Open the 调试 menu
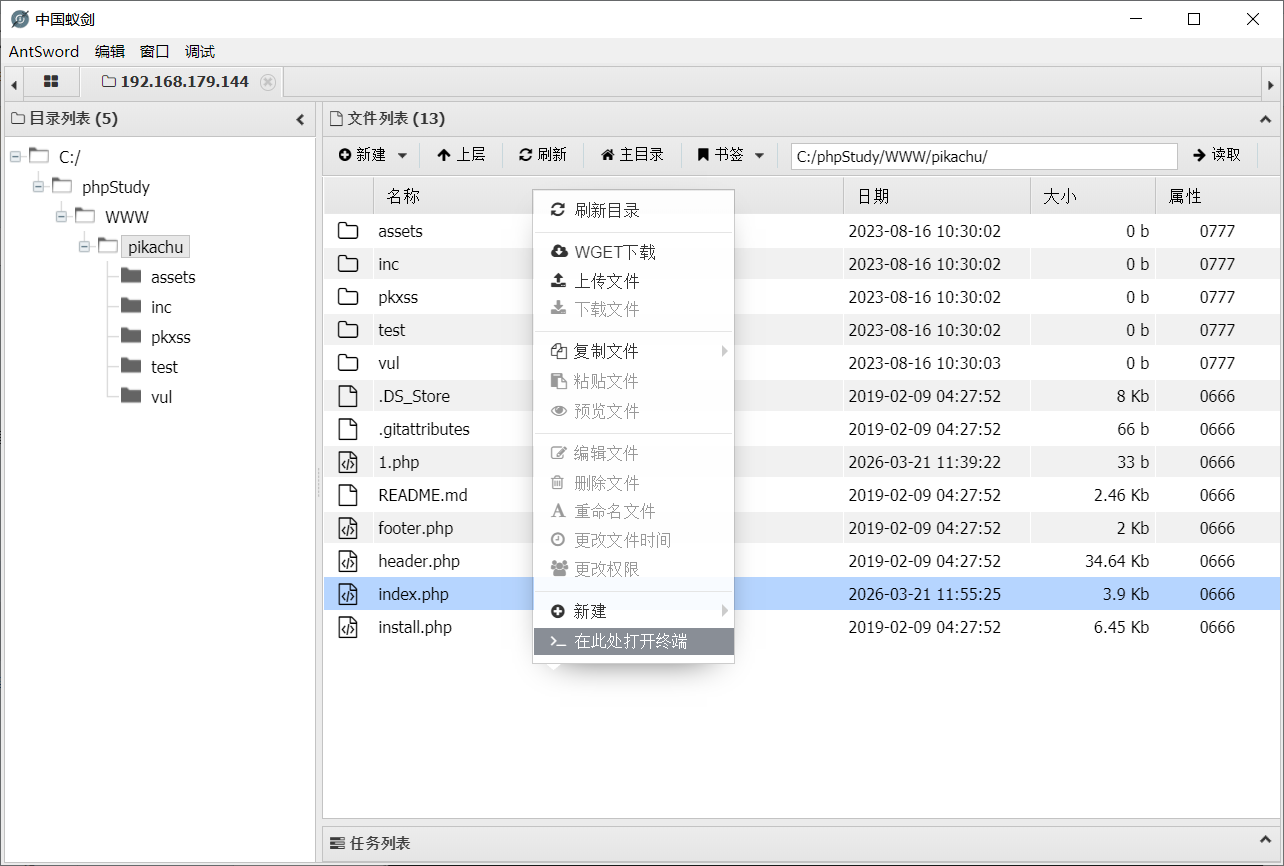1284x866 pixels. point(200,52)
